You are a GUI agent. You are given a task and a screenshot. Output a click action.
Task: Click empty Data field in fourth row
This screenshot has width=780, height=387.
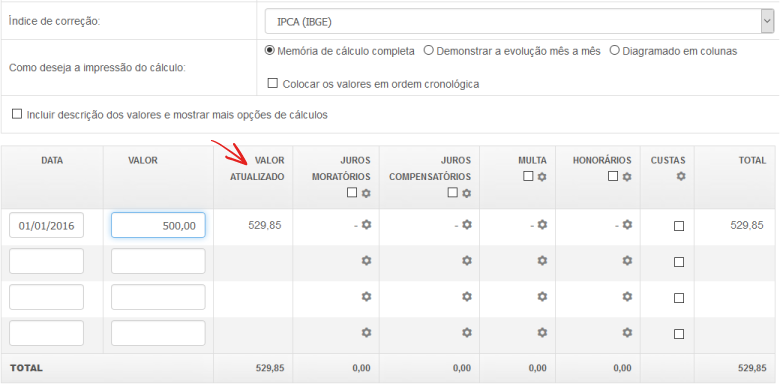point(46,333)
